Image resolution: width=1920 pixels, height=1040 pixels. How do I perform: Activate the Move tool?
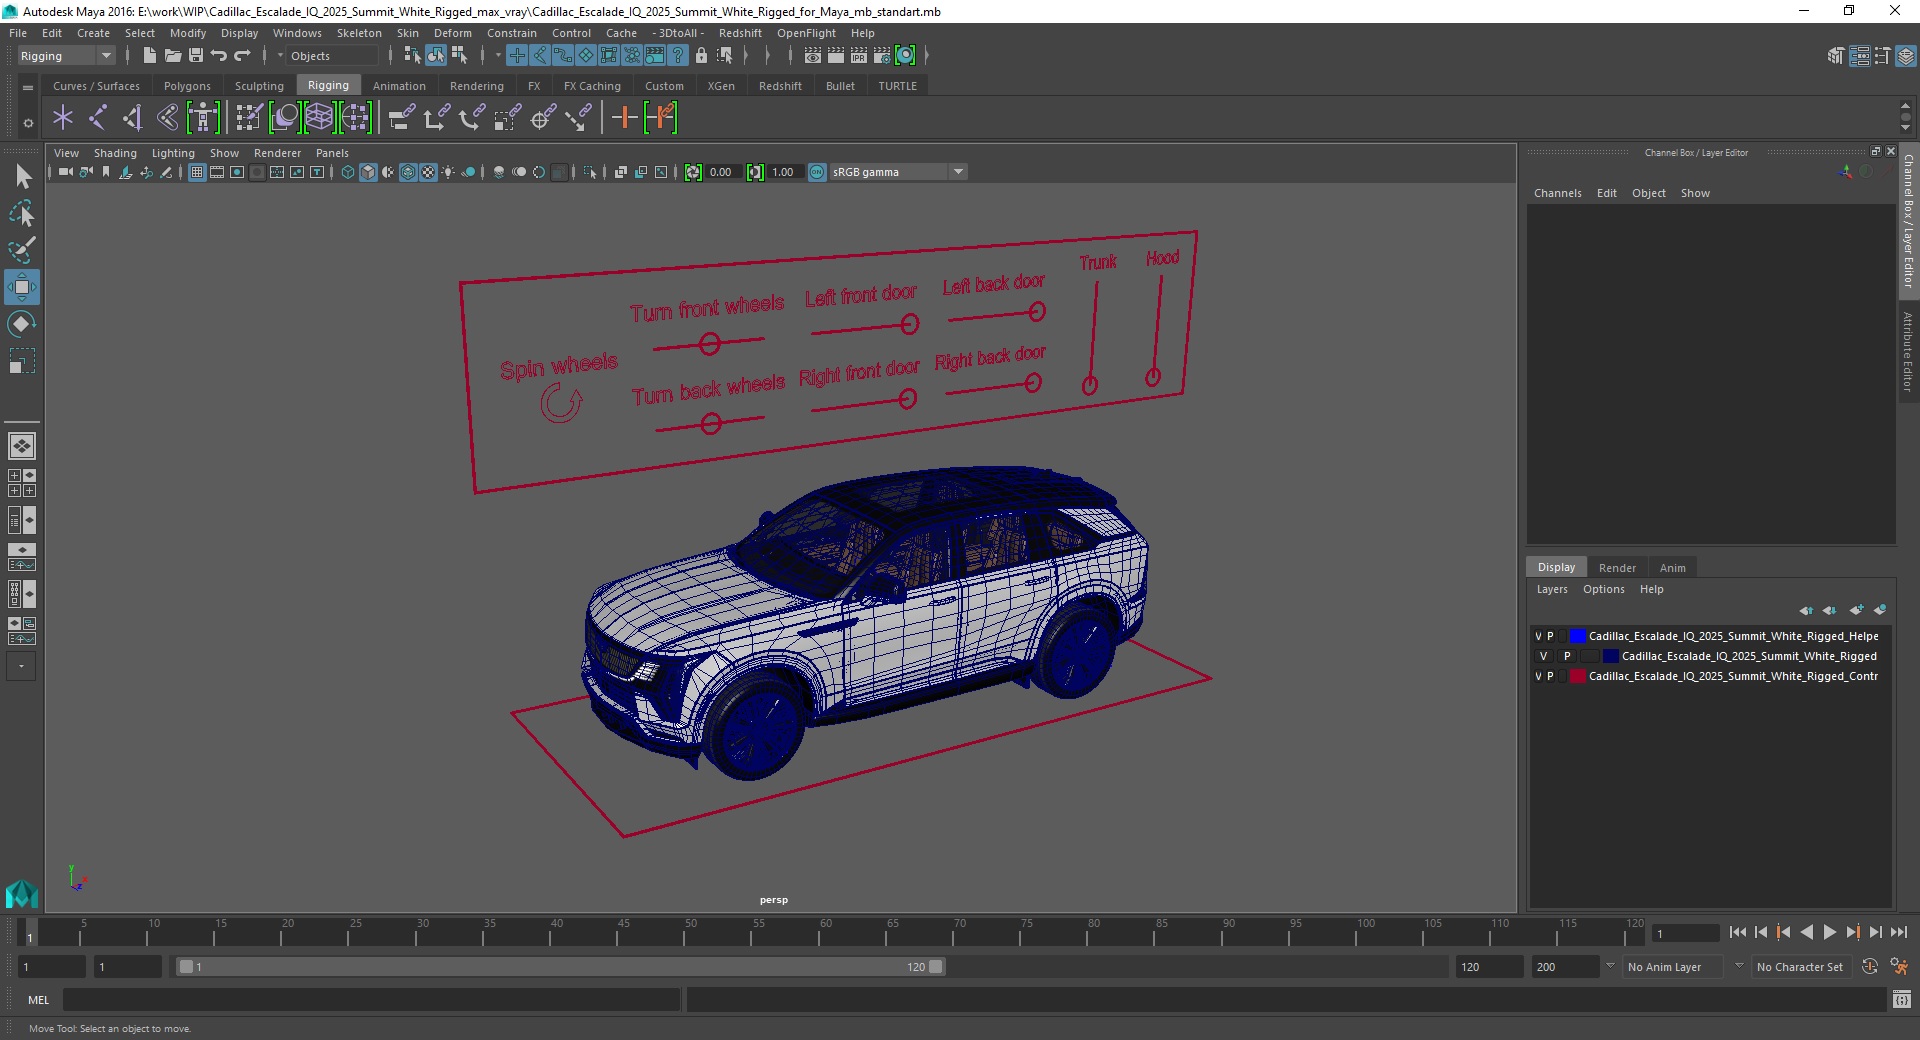(22, 287)
